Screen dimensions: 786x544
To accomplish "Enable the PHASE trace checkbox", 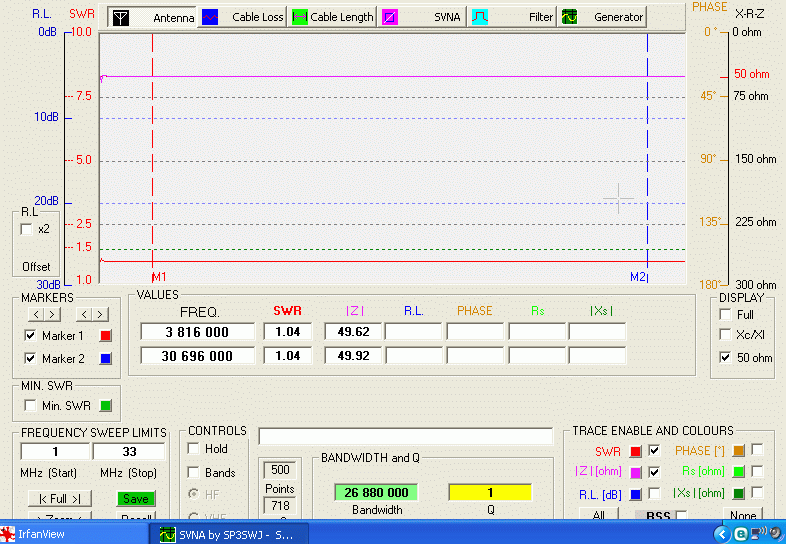I will pyautogui.click(x=757, y=451).
